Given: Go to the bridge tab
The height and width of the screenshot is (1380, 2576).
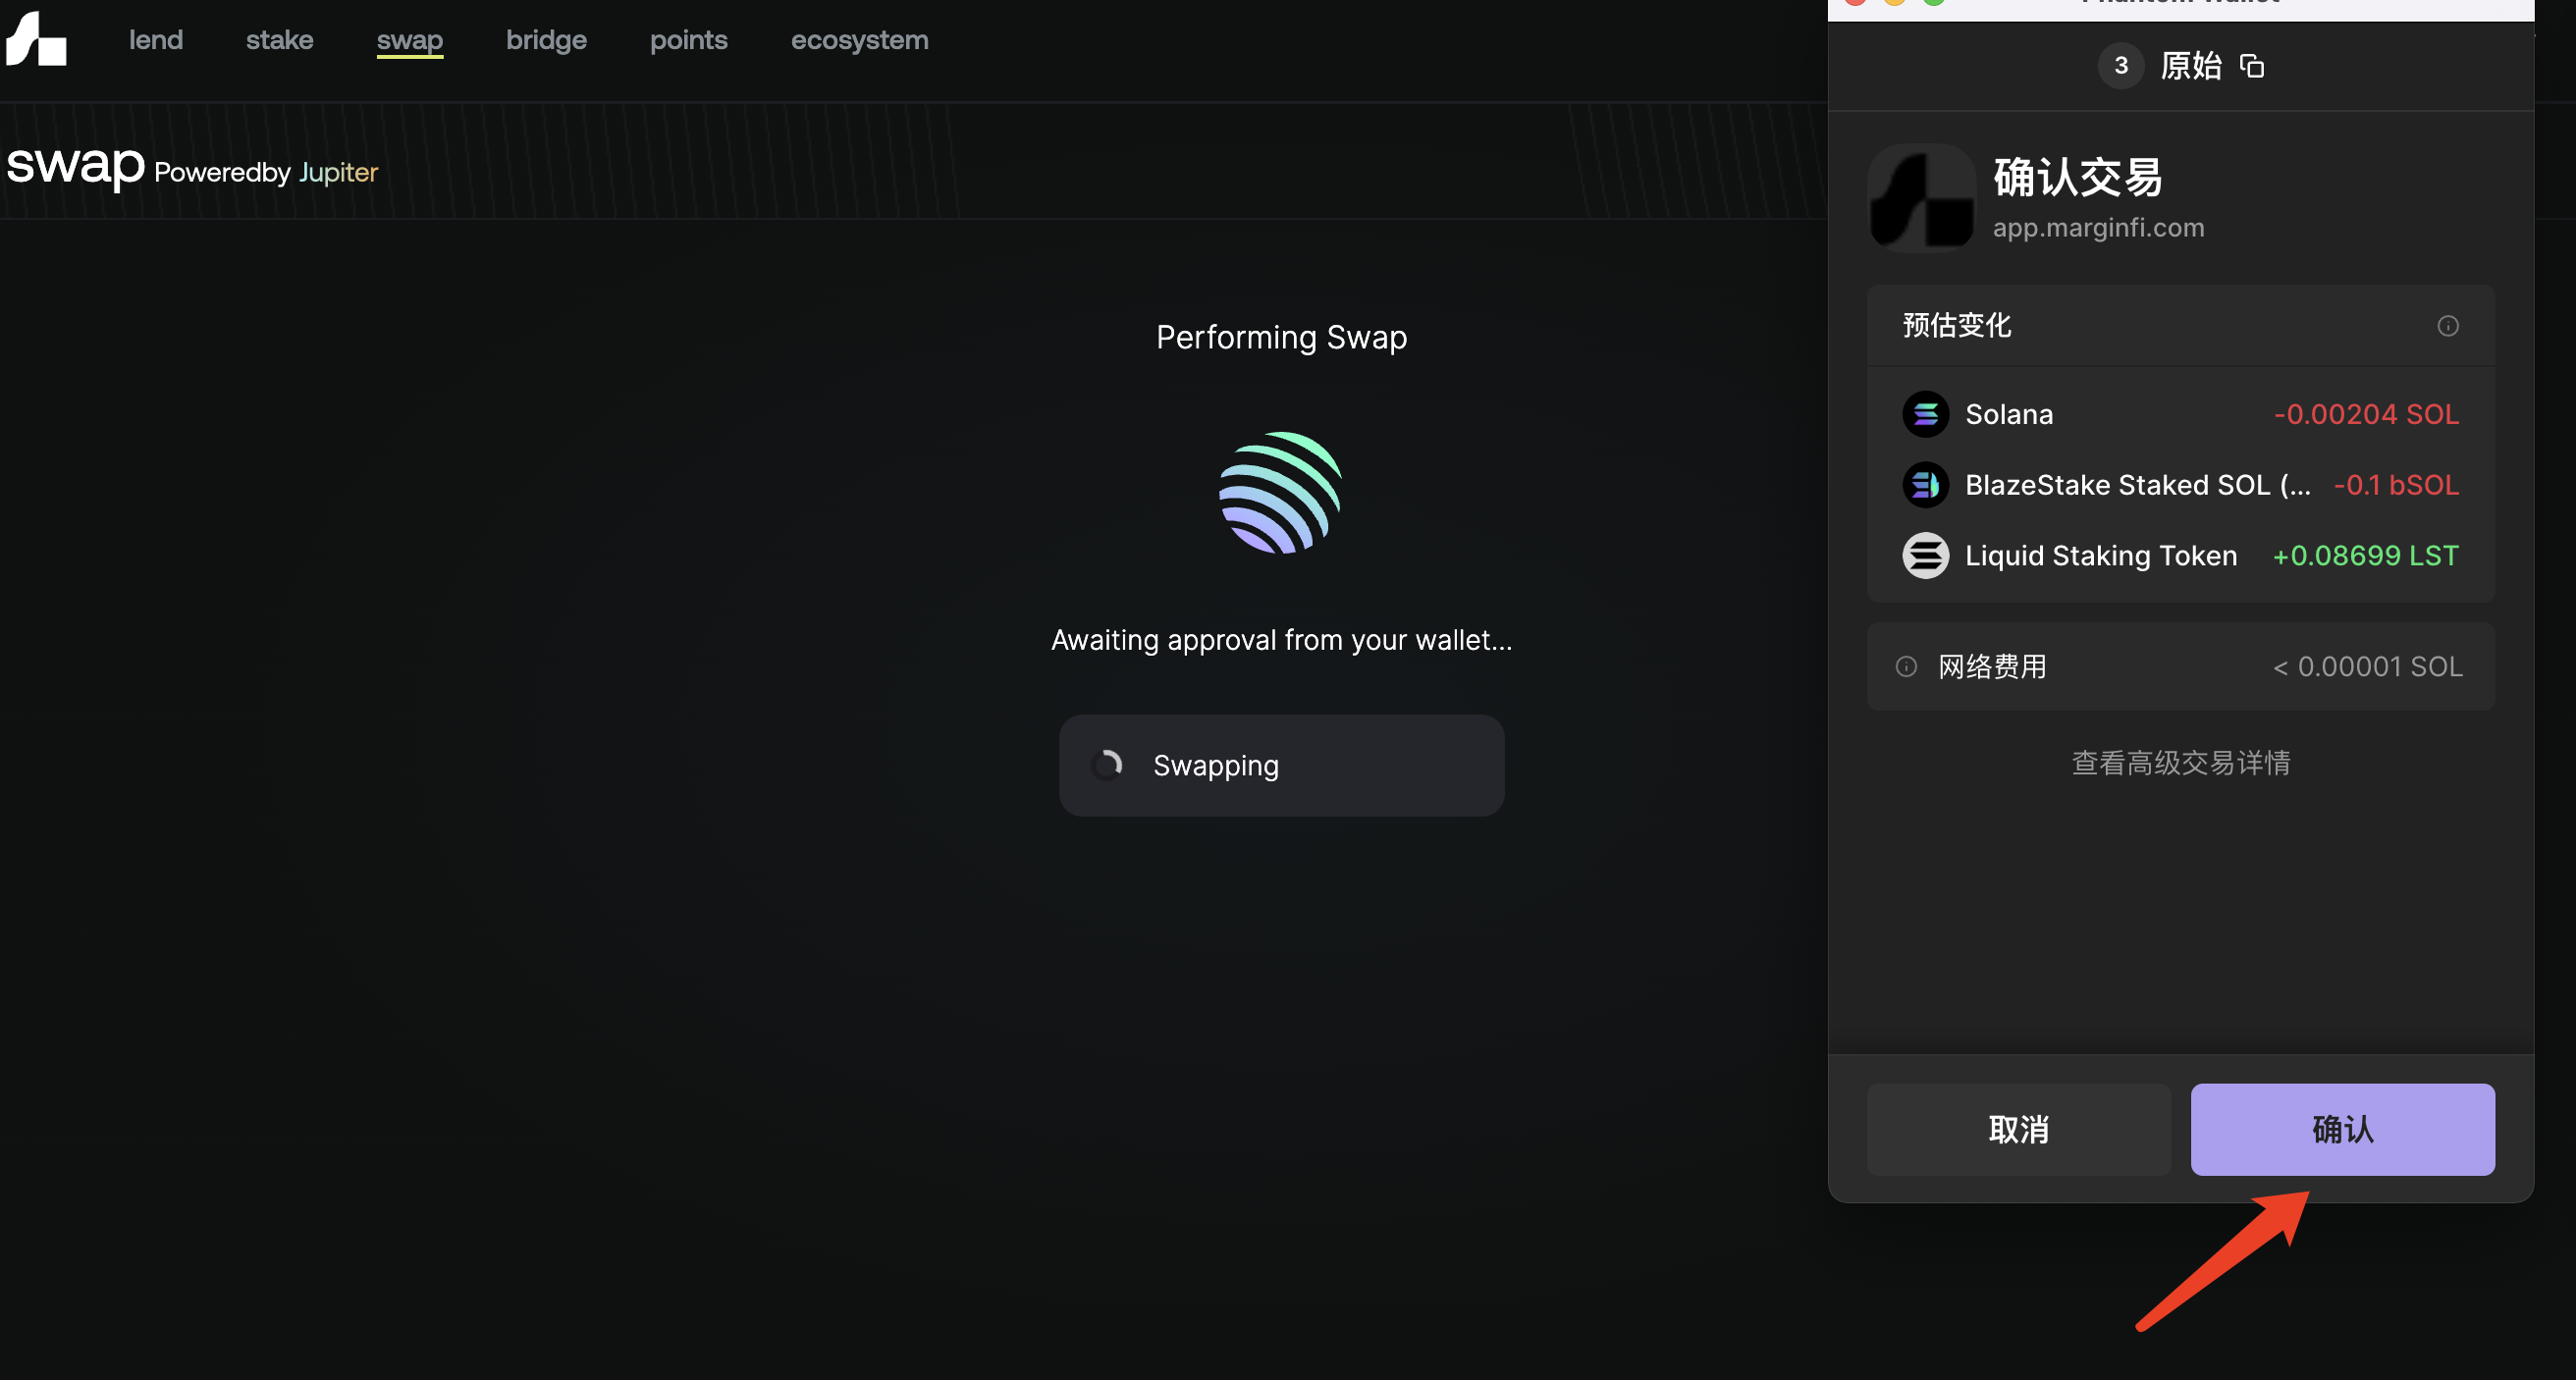Looking at the screenshot, I should pos(546,40).
